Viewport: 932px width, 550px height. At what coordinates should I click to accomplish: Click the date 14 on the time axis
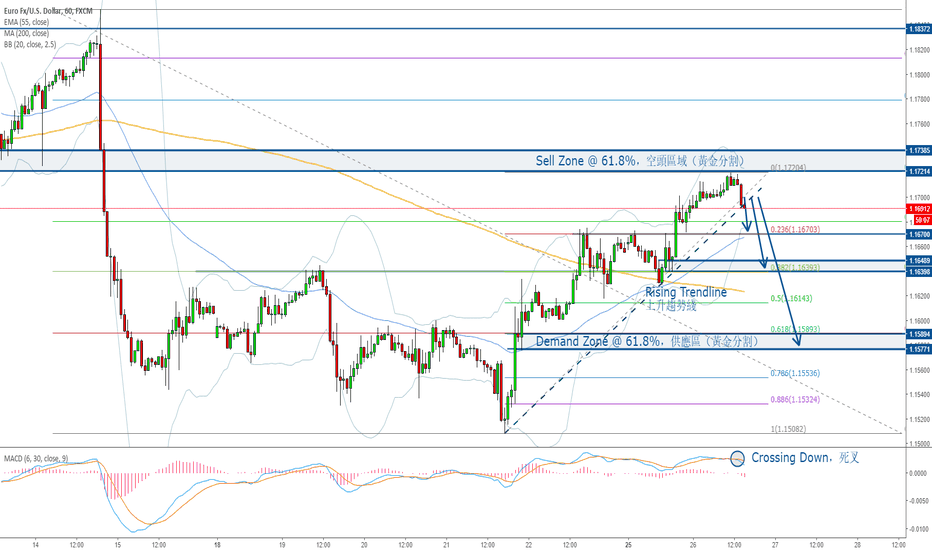click(x=36, y=544)
